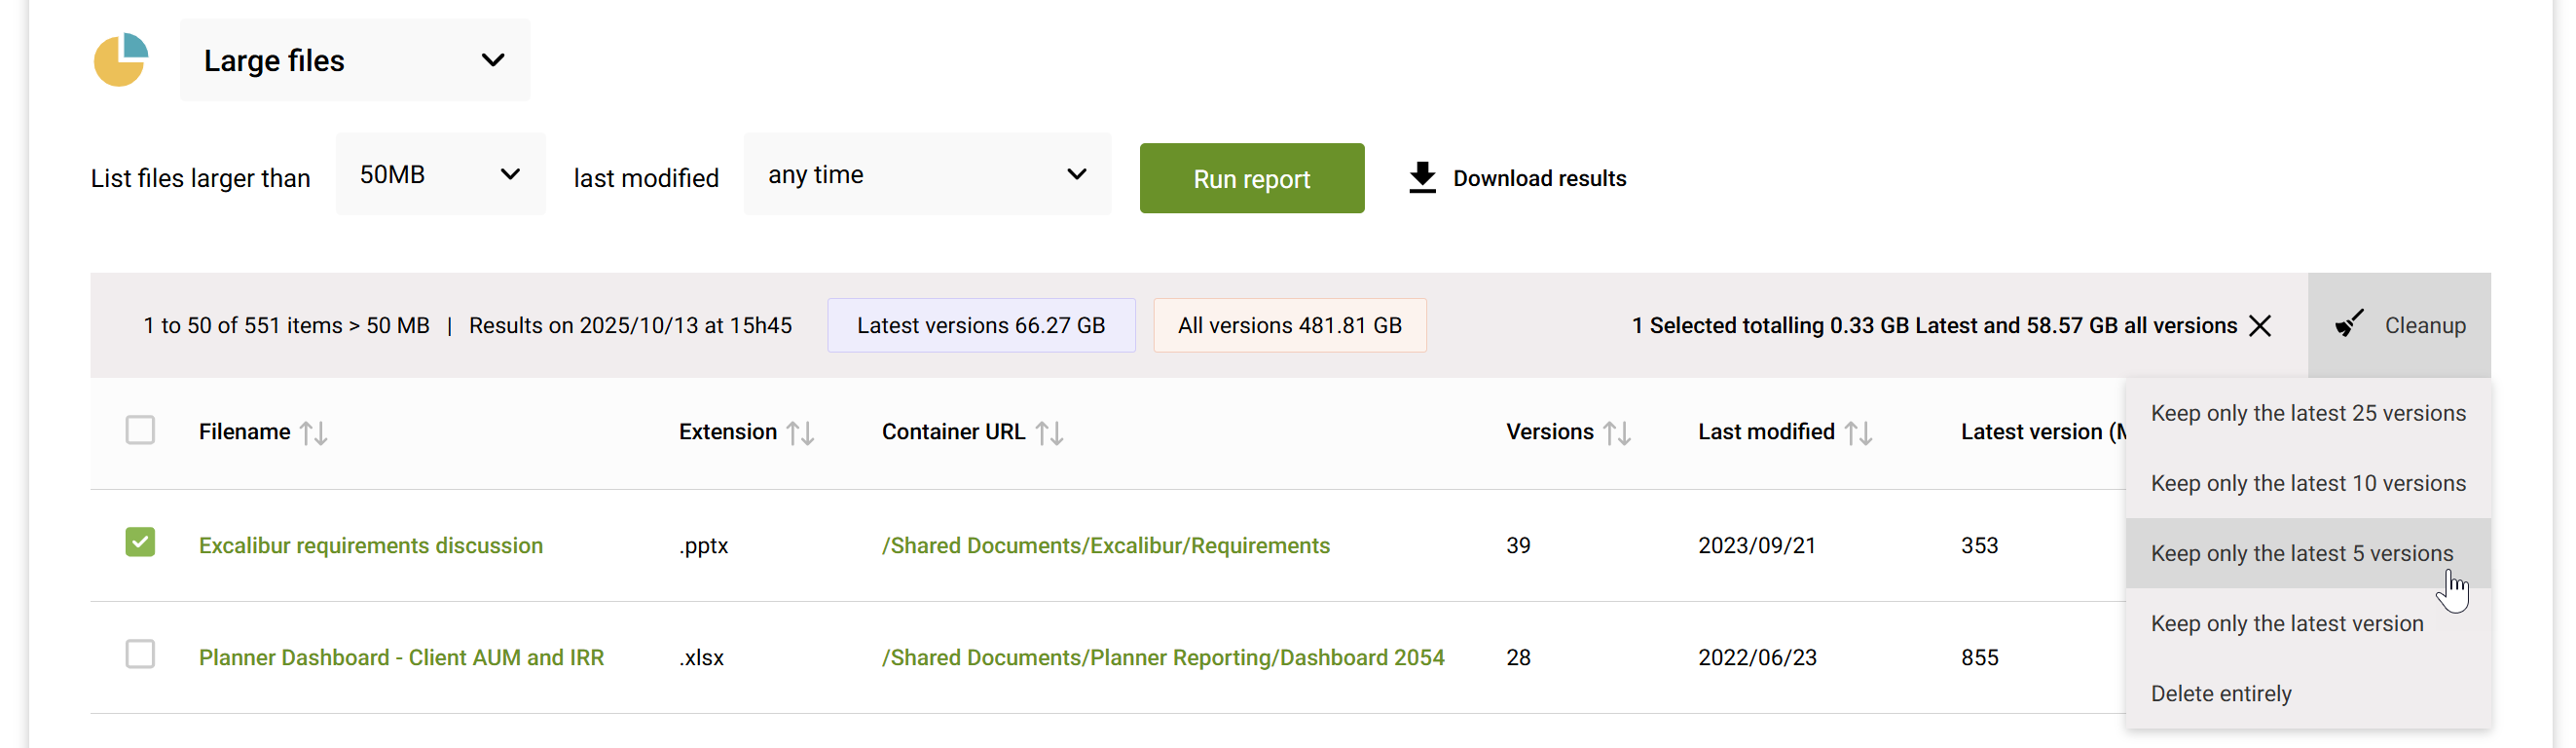2576x748 pixels.
Task: Open /Shared Documents/Excalibur/Requirements container link
Action: pyautogui.click(x=1105, y=546)
